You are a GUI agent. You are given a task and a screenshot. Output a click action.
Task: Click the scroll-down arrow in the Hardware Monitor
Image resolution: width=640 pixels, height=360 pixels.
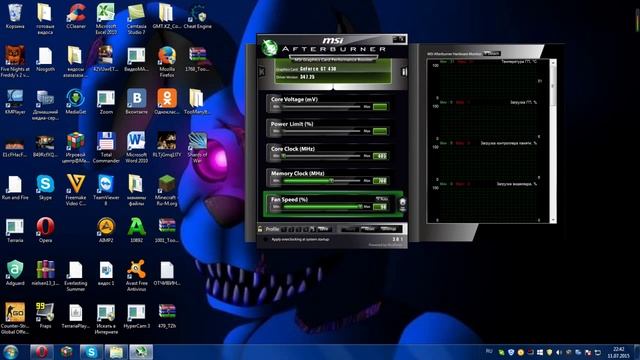pyautogui.click(x=553, y=220)
